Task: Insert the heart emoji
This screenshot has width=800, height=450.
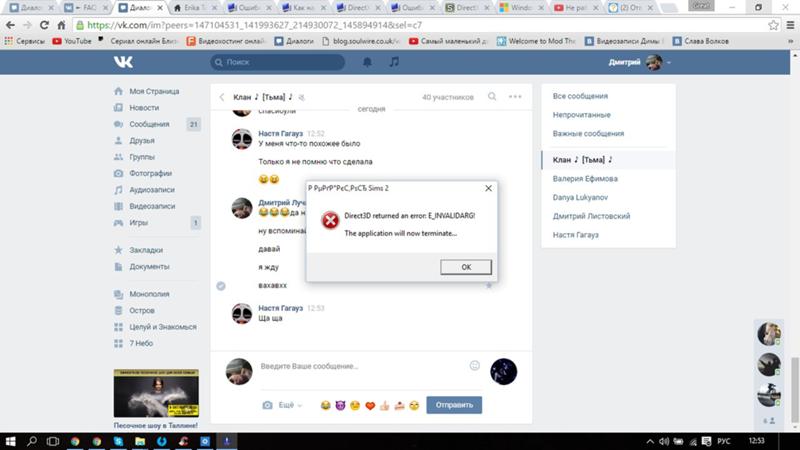Action: click(370, 406)
